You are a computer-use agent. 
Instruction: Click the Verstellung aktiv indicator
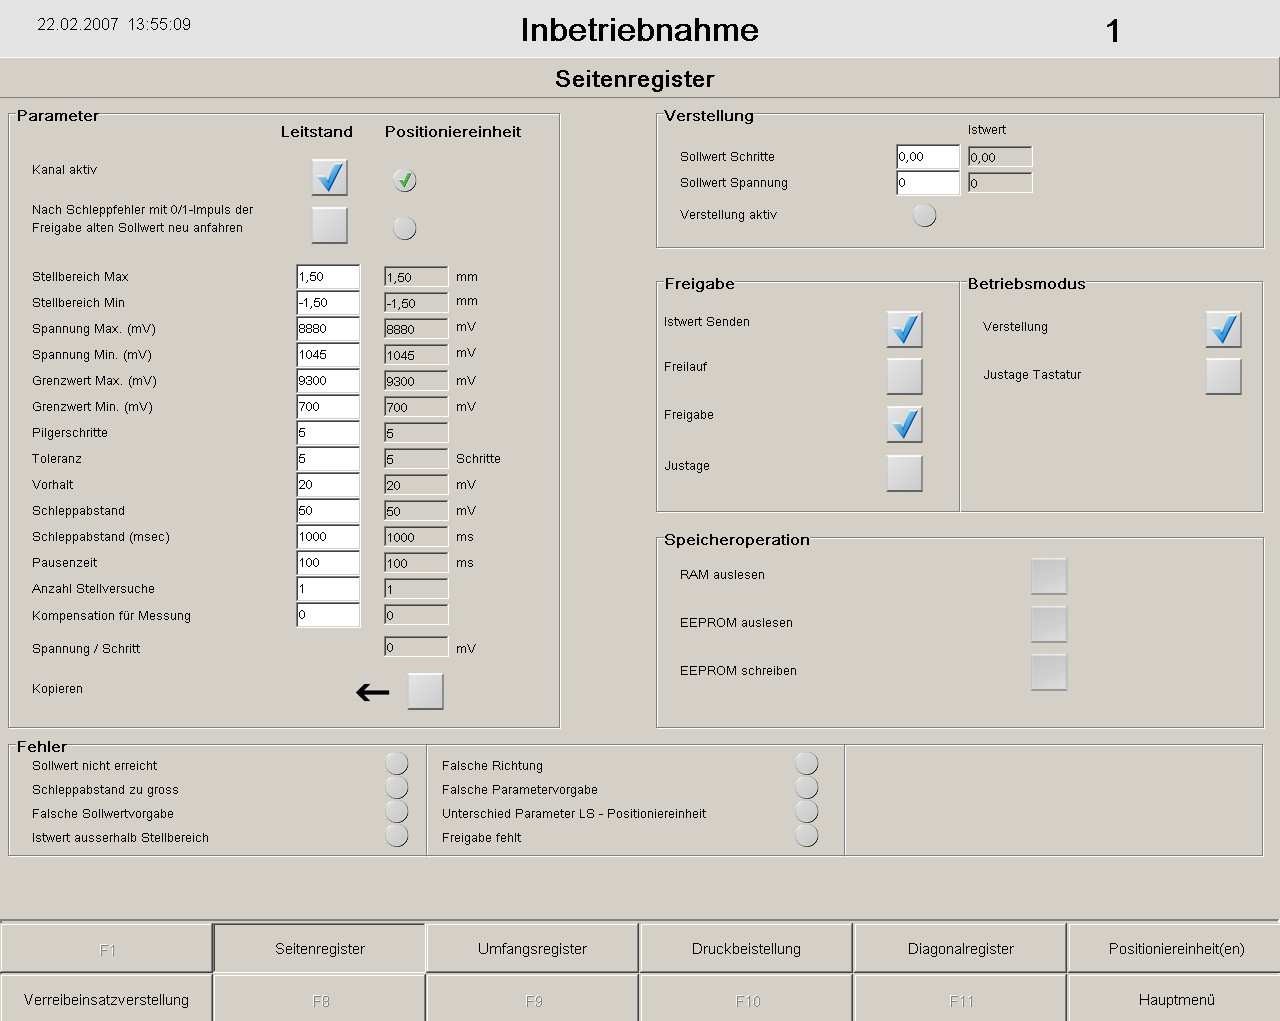924,215
